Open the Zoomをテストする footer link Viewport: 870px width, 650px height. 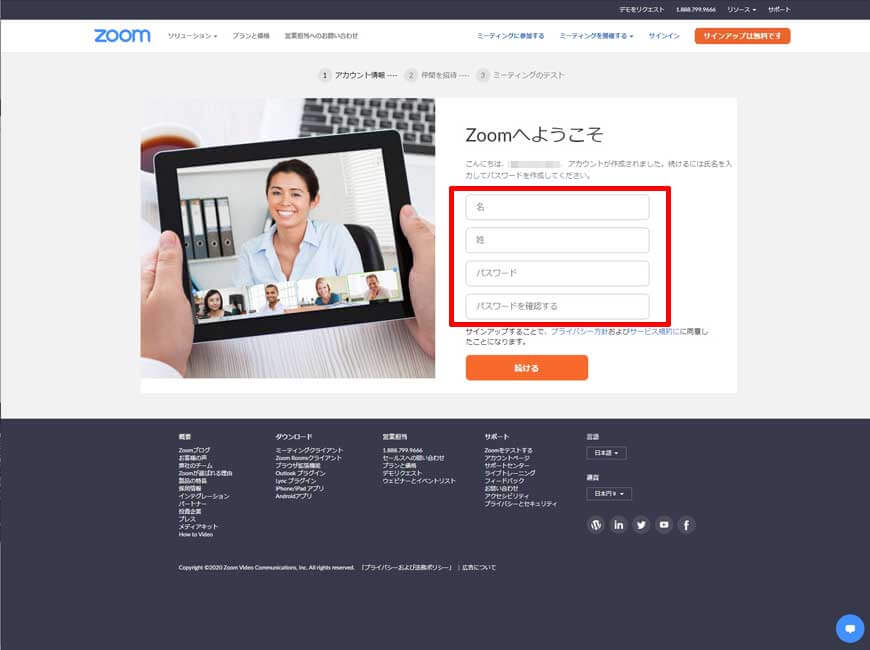coord(508,450)
